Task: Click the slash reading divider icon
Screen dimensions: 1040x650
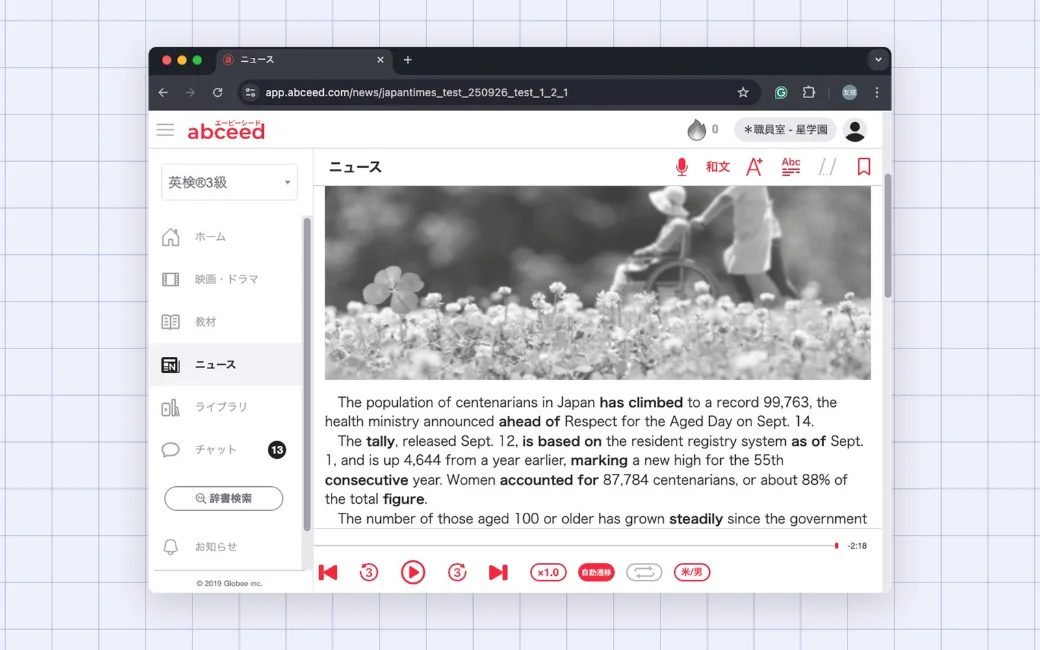Action: [x=827, y=166]
